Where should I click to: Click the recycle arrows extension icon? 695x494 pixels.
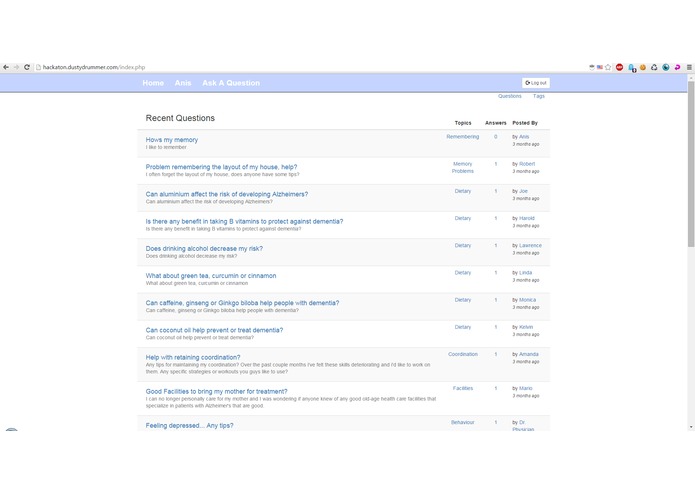pyautogui.click(x=654, y=67)
